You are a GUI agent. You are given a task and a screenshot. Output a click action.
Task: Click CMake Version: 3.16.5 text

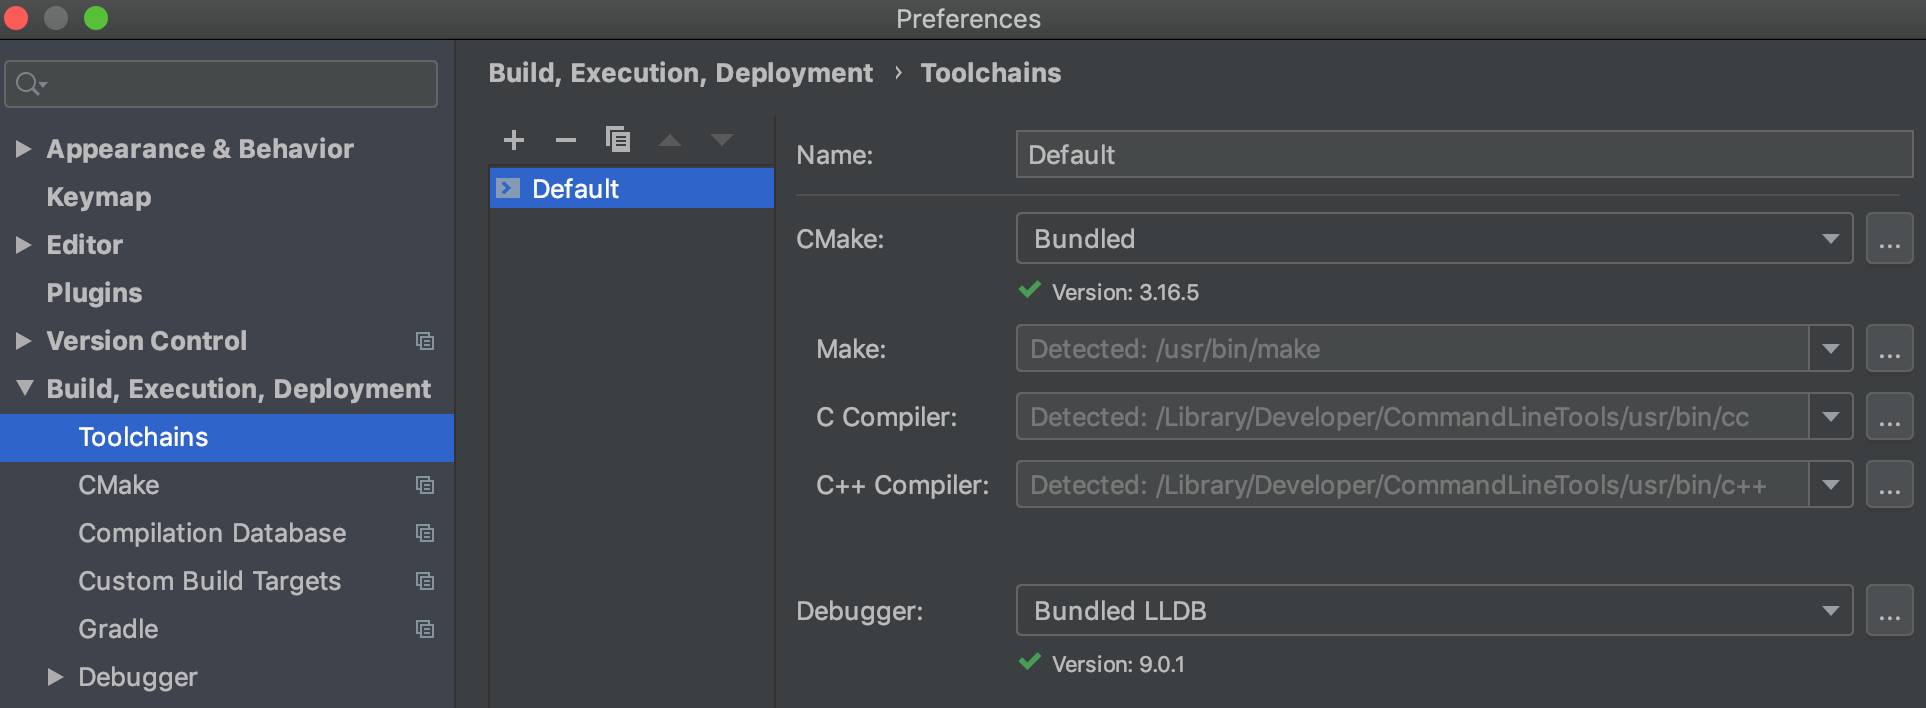[1125, 293]
